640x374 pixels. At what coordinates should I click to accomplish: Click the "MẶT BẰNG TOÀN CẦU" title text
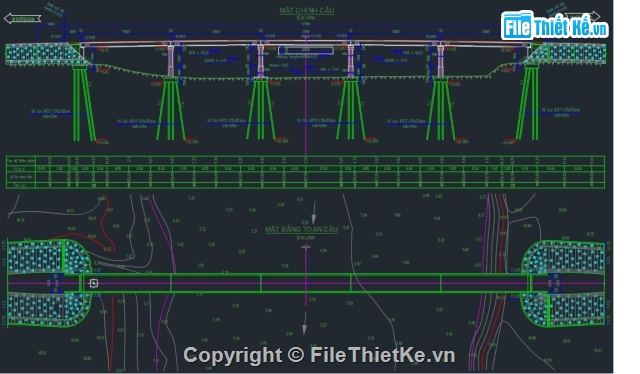(302, 229)
